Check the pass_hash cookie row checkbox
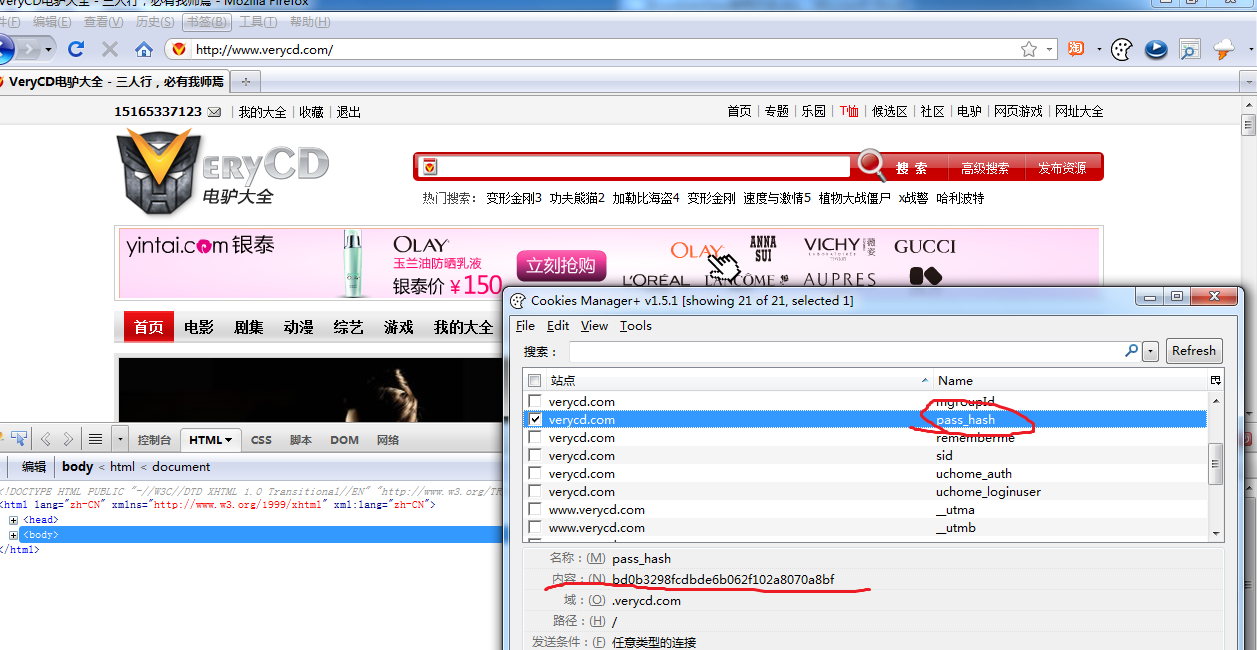Image resolution: width=1257 pixels, height=650 pixels. click(535, 420)
